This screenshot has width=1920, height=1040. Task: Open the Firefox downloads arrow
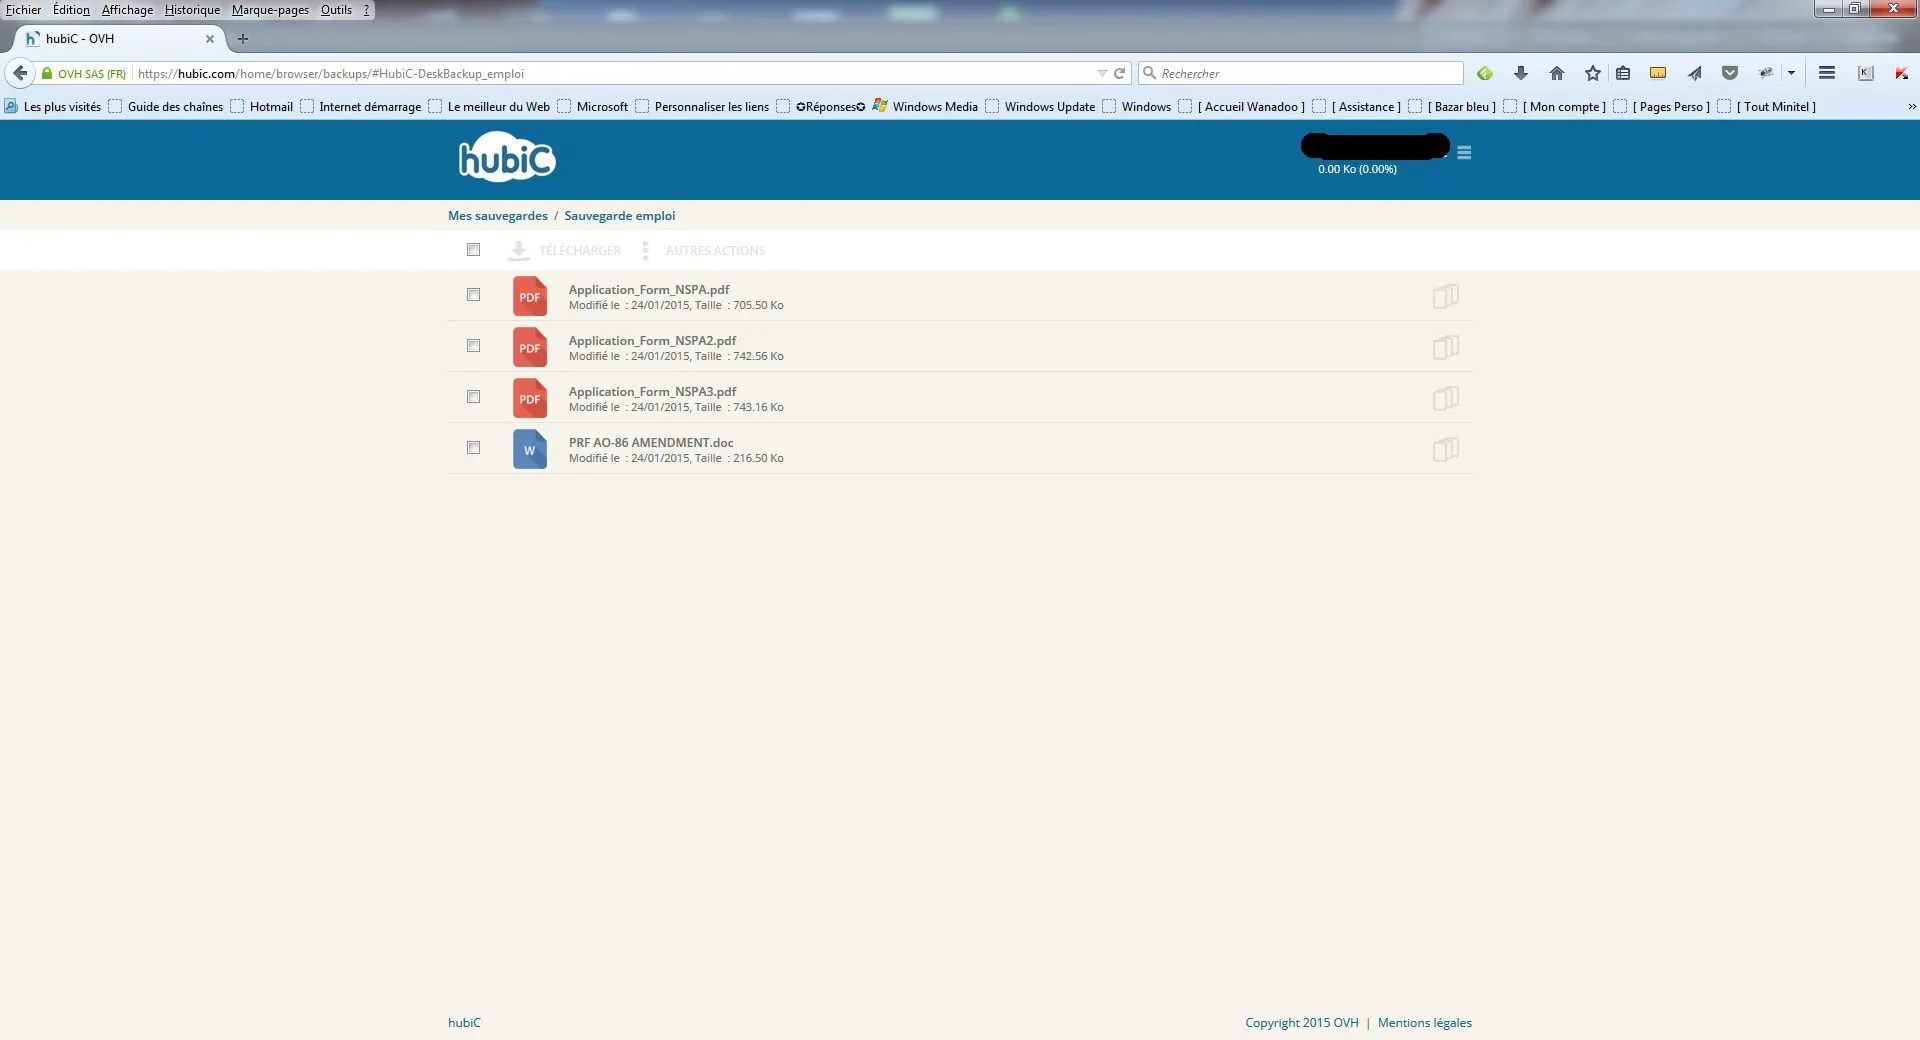[x=1521, y=73]
